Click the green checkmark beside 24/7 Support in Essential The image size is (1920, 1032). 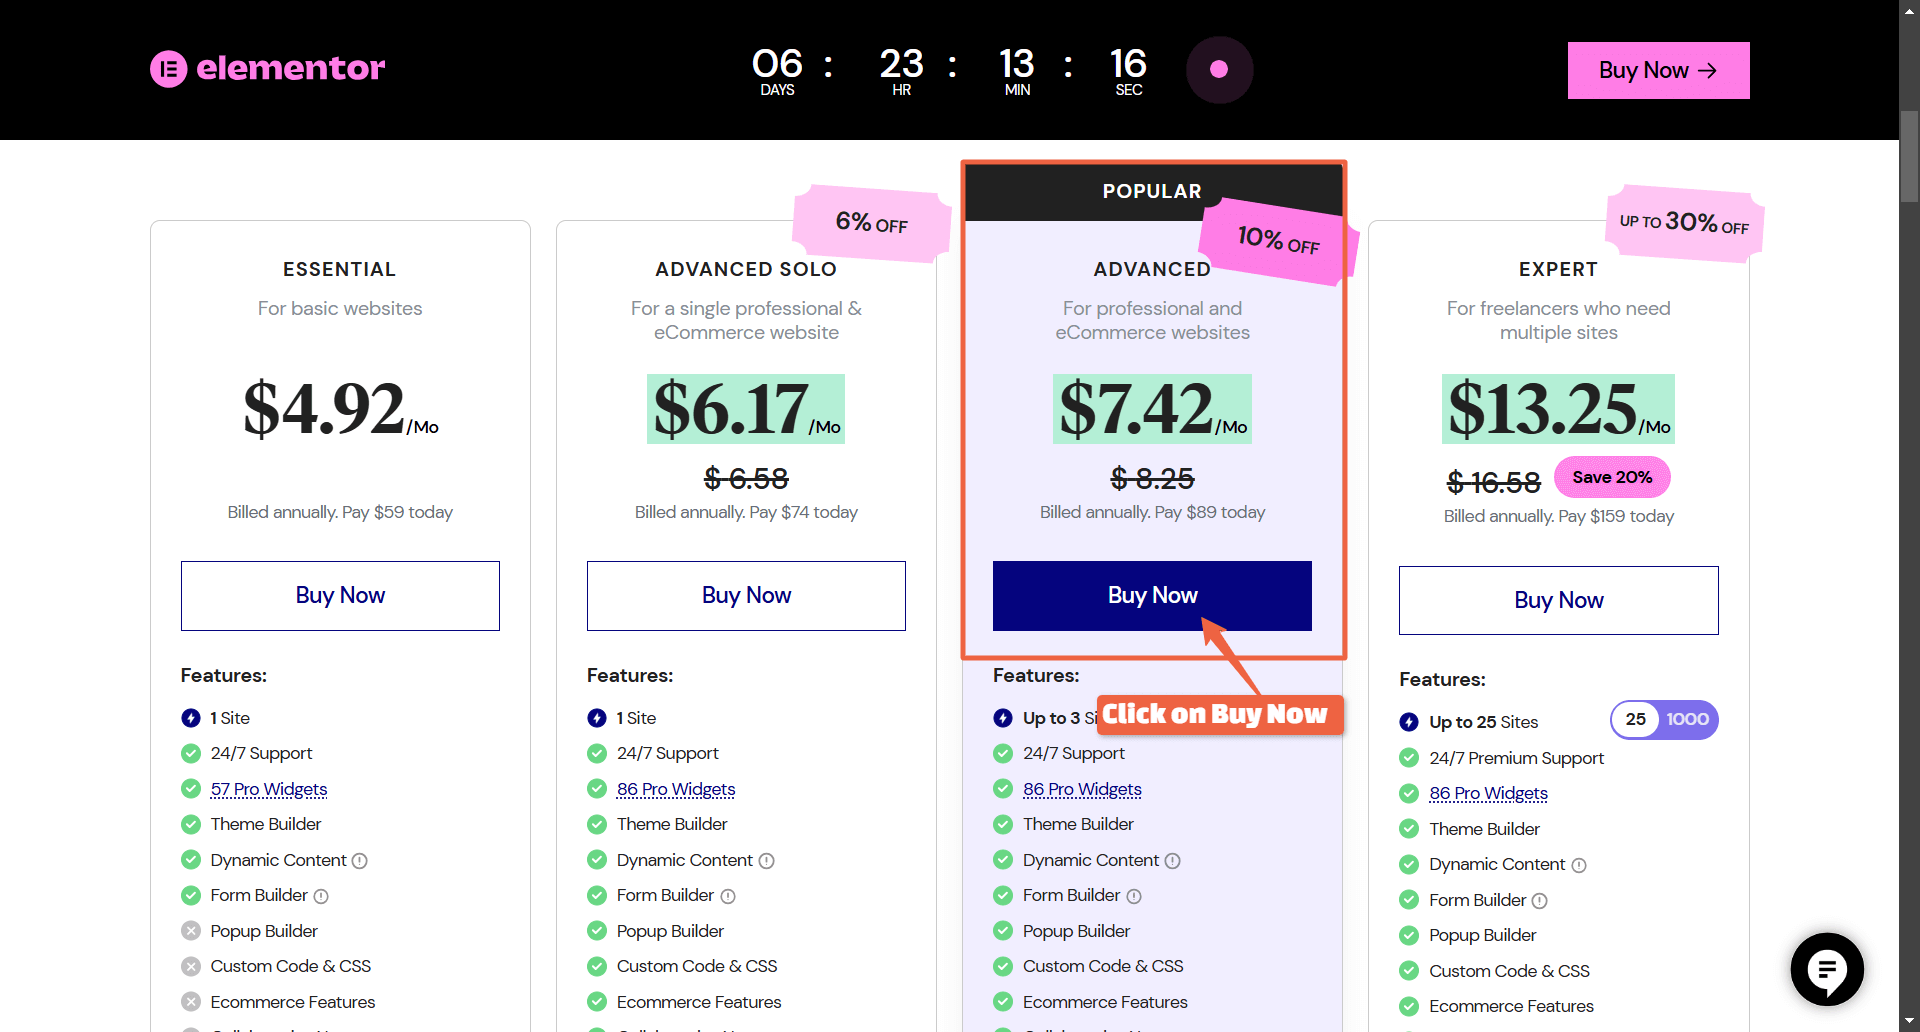[190, 753]
